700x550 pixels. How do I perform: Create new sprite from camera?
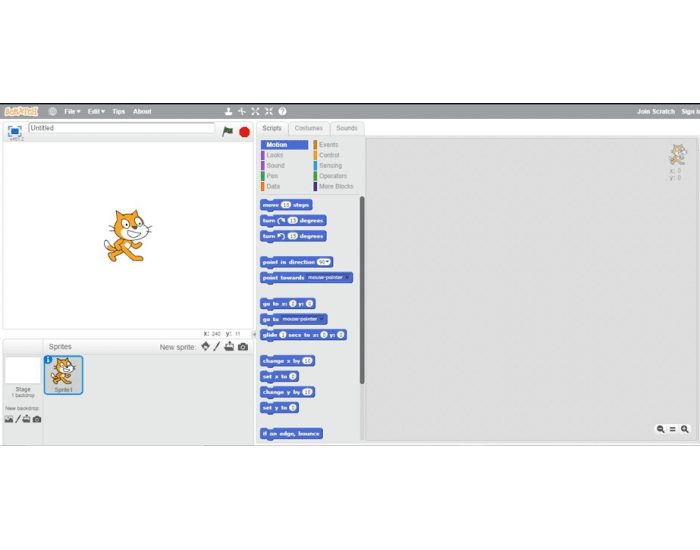(243, 346)
